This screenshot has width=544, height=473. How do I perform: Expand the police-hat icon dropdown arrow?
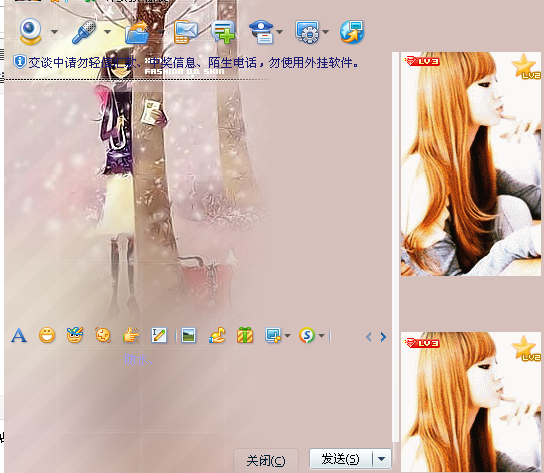pos(280,32)
